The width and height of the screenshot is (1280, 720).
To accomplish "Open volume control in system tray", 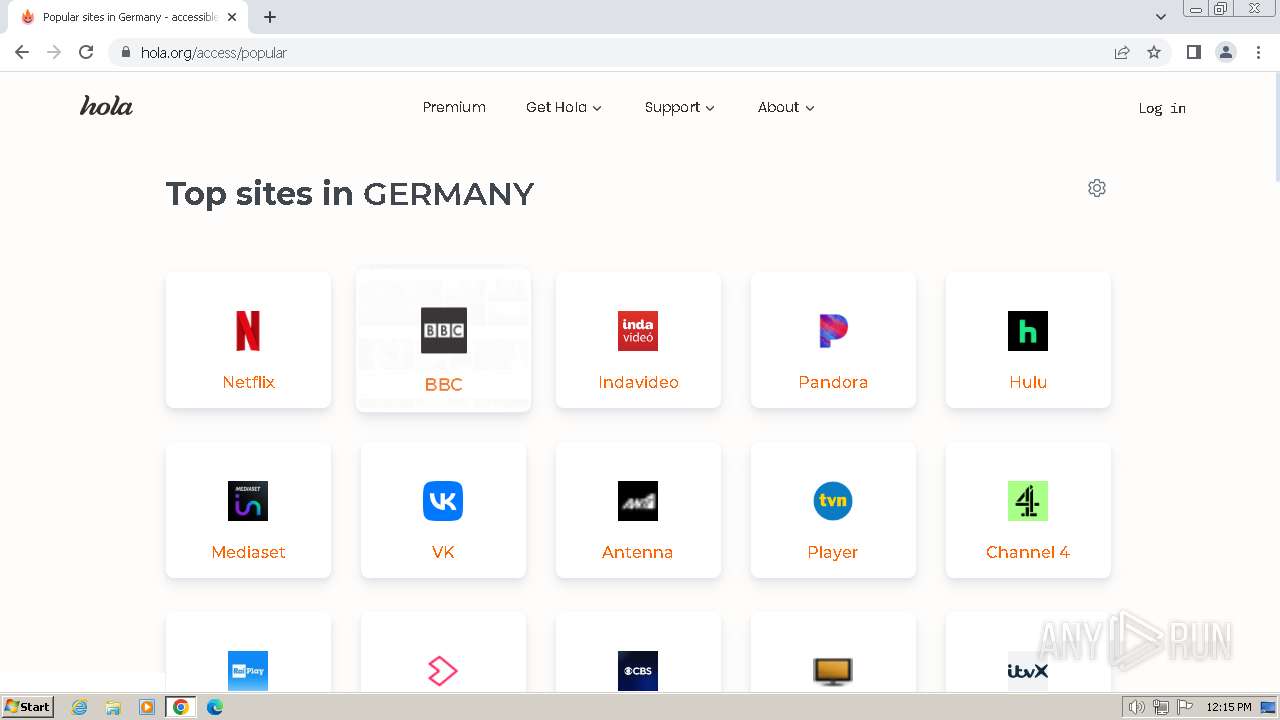I will click(x=1137, y=707).
